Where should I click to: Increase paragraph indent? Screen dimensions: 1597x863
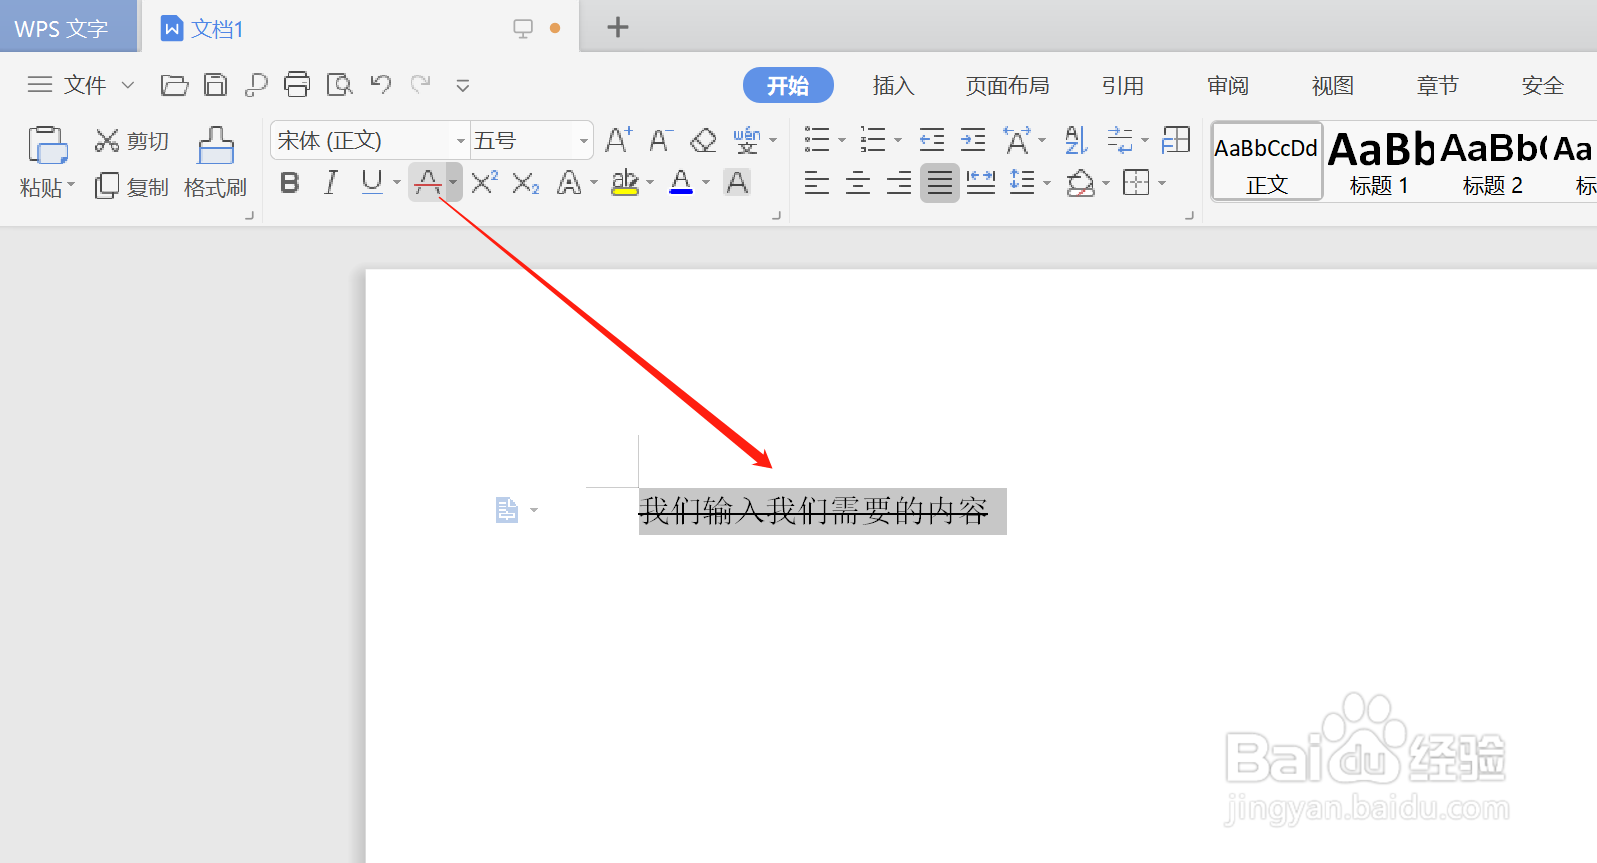pos(973,140)
